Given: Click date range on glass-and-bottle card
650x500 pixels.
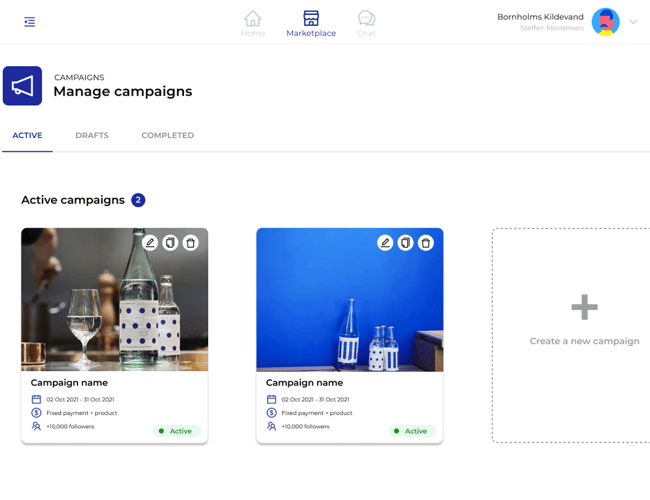Looking at the screenshot, I should click(x=80, y=399).
